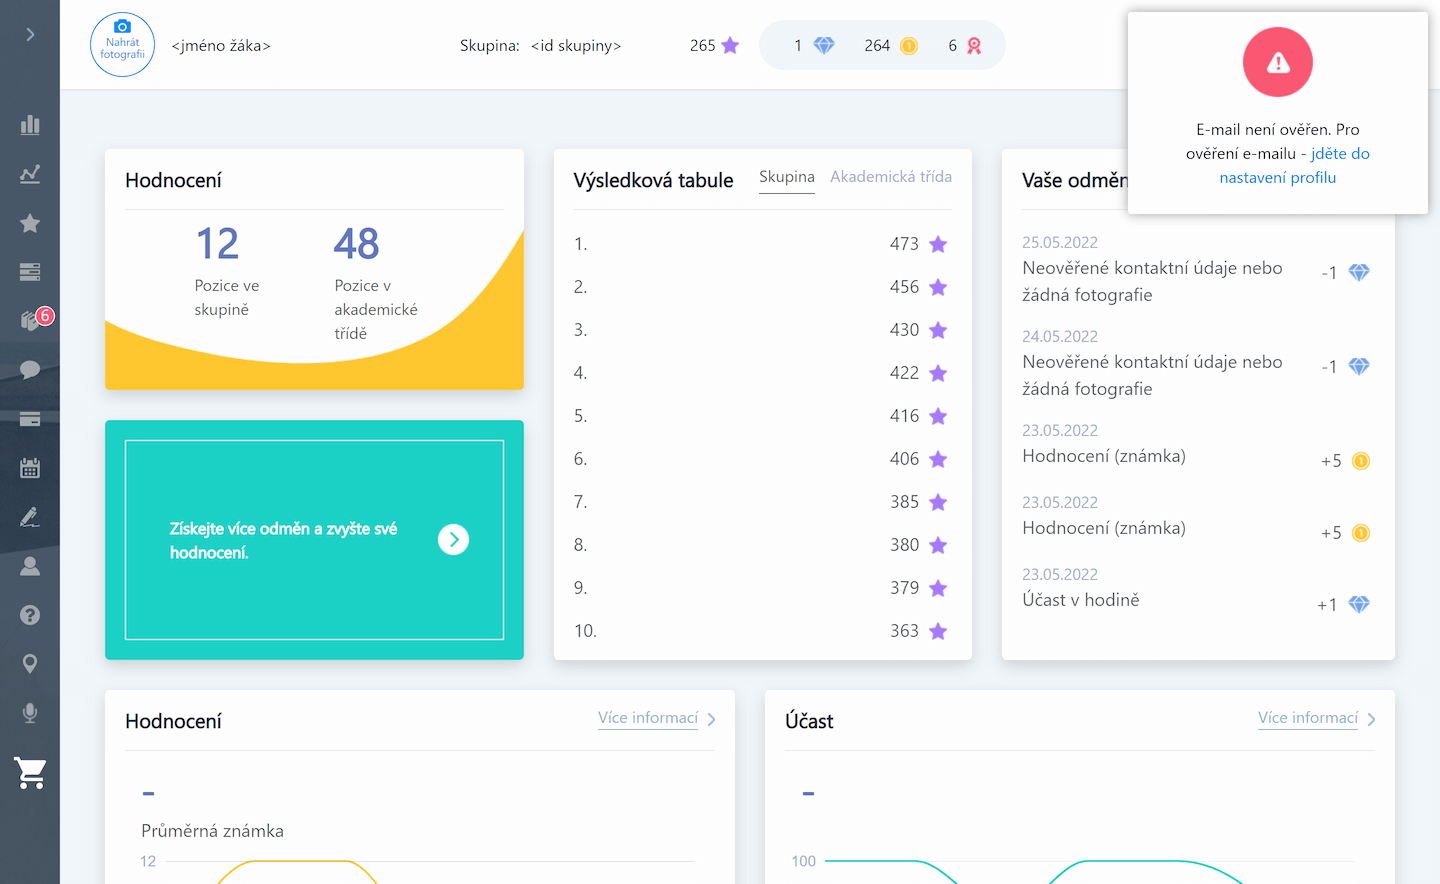Select leaderboard row 3 with 430

click(x=762, y=330)
